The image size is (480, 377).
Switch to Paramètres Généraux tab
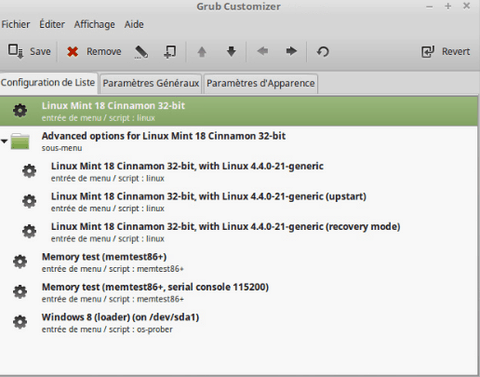click(151, 83)
